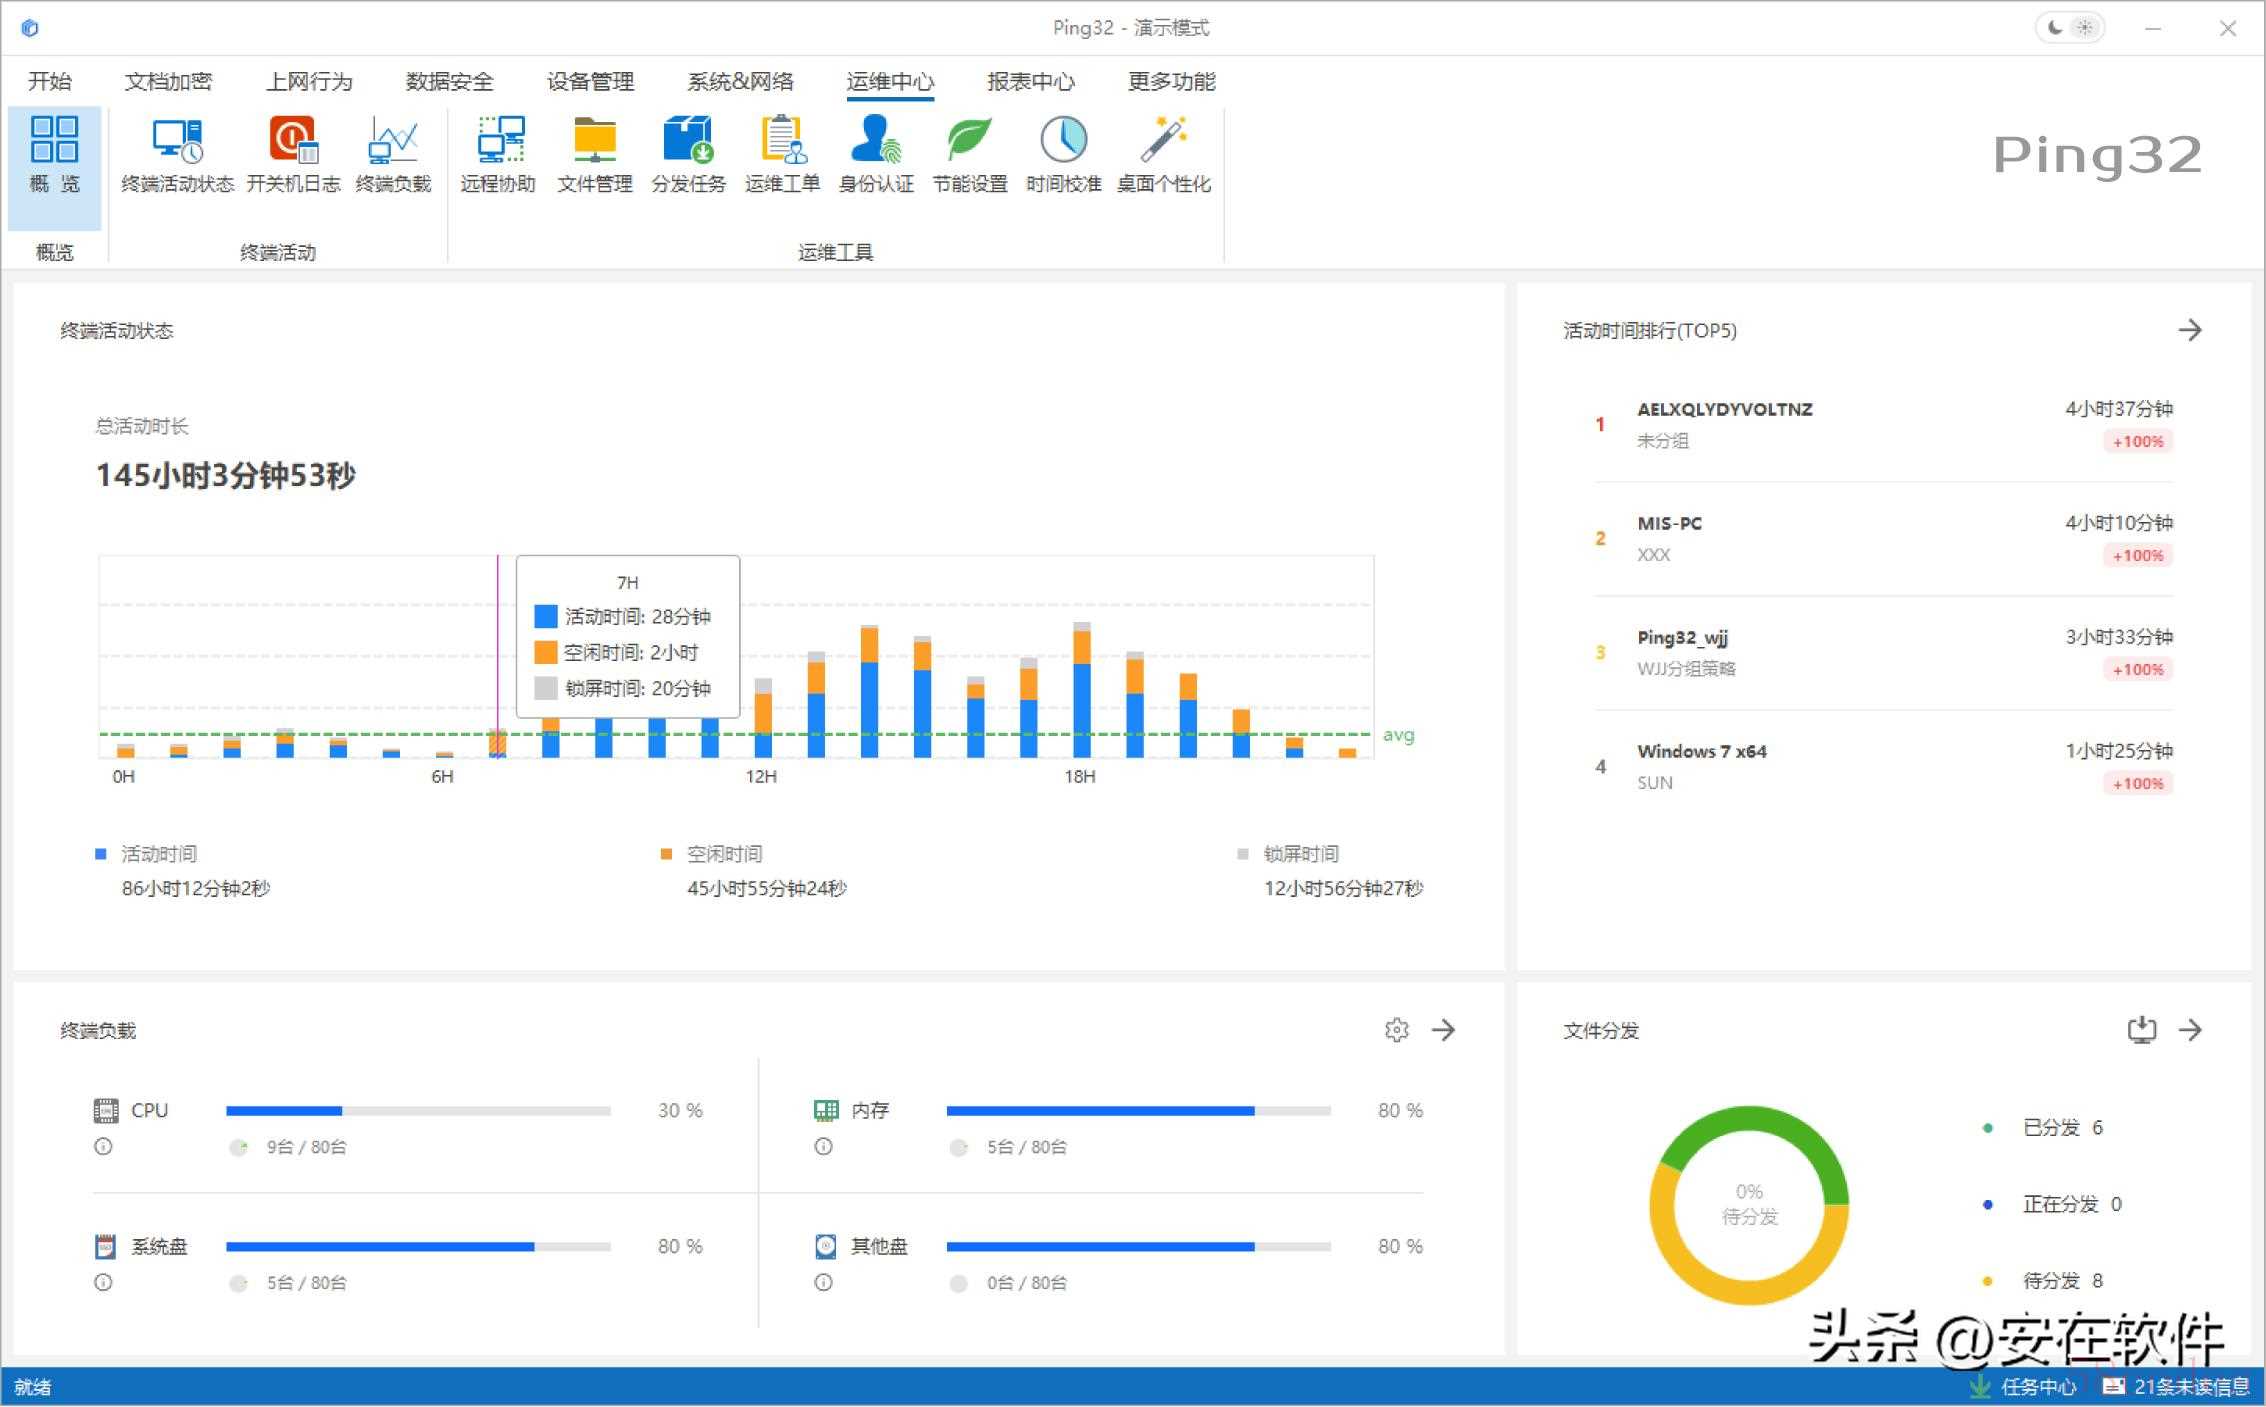Screen dimensions: 2266x1407
Task: Open 时间校准 time calibration
Action: click(x=1063, y=155)
